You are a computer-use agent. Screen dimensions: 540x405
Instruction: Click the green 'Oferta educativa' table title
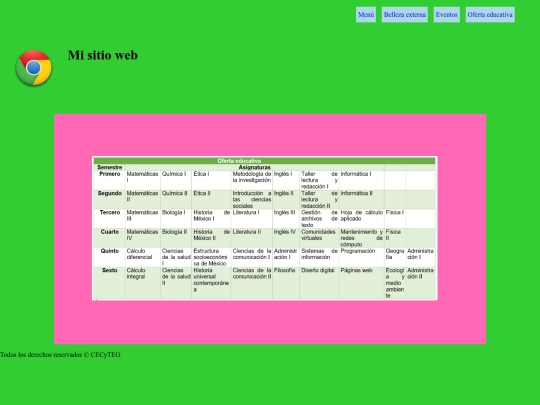(x=239, y=161)
